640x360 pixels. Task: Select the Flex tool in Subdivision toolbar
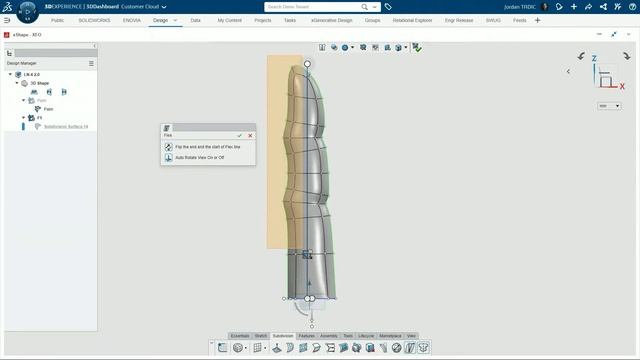point(410,348)
